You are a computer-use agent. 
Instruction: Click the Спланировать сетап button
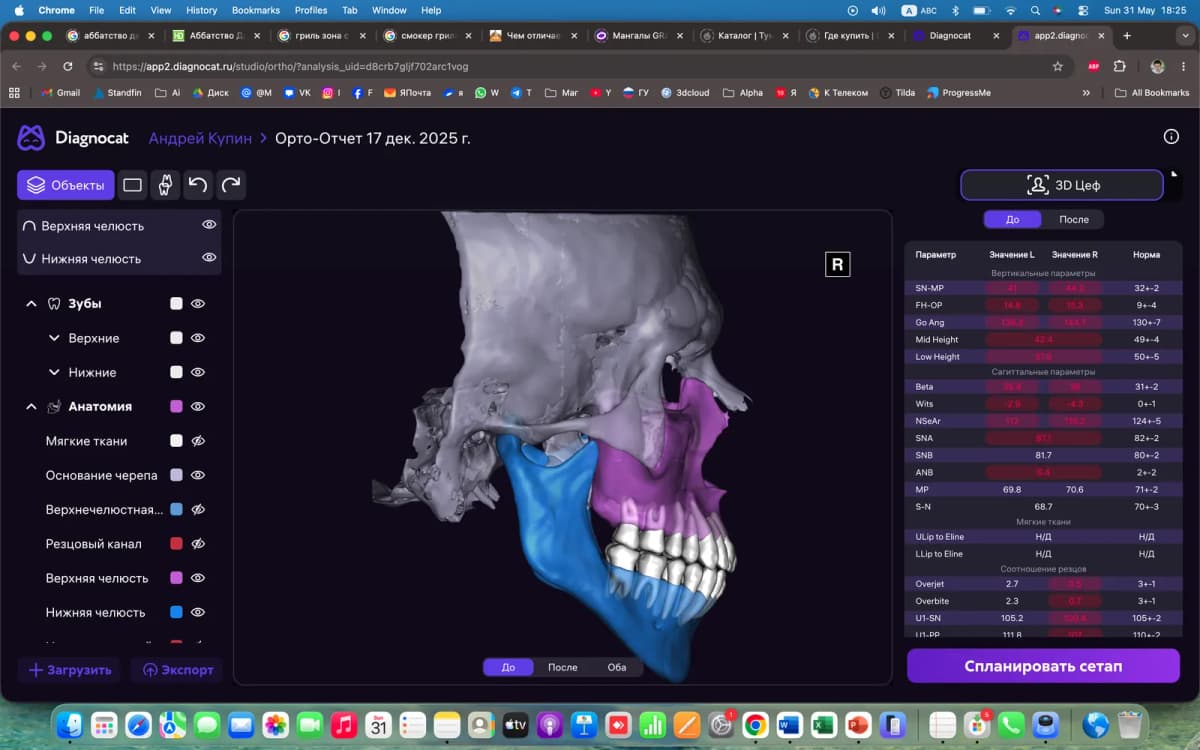1043,666
